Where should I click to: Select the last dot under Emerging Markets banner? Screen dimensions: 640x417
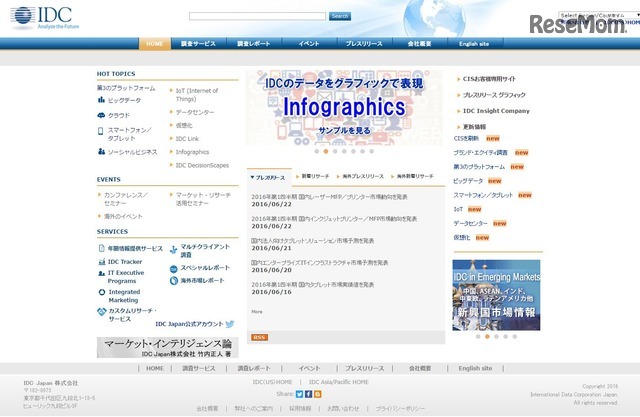(515, 337)
